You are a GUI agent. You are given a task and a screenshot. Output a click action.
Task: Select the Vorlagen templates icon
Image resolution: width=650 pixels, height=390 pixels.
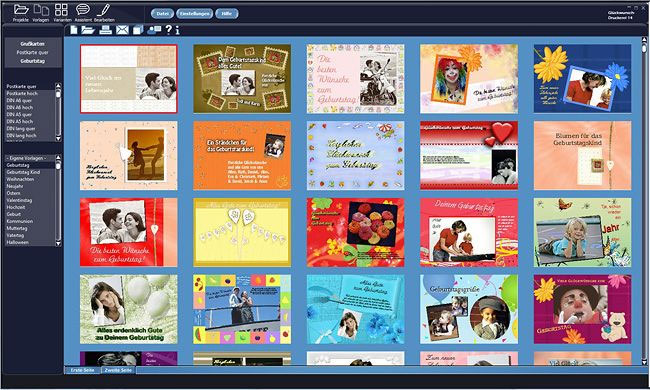[x=41, y=10]
